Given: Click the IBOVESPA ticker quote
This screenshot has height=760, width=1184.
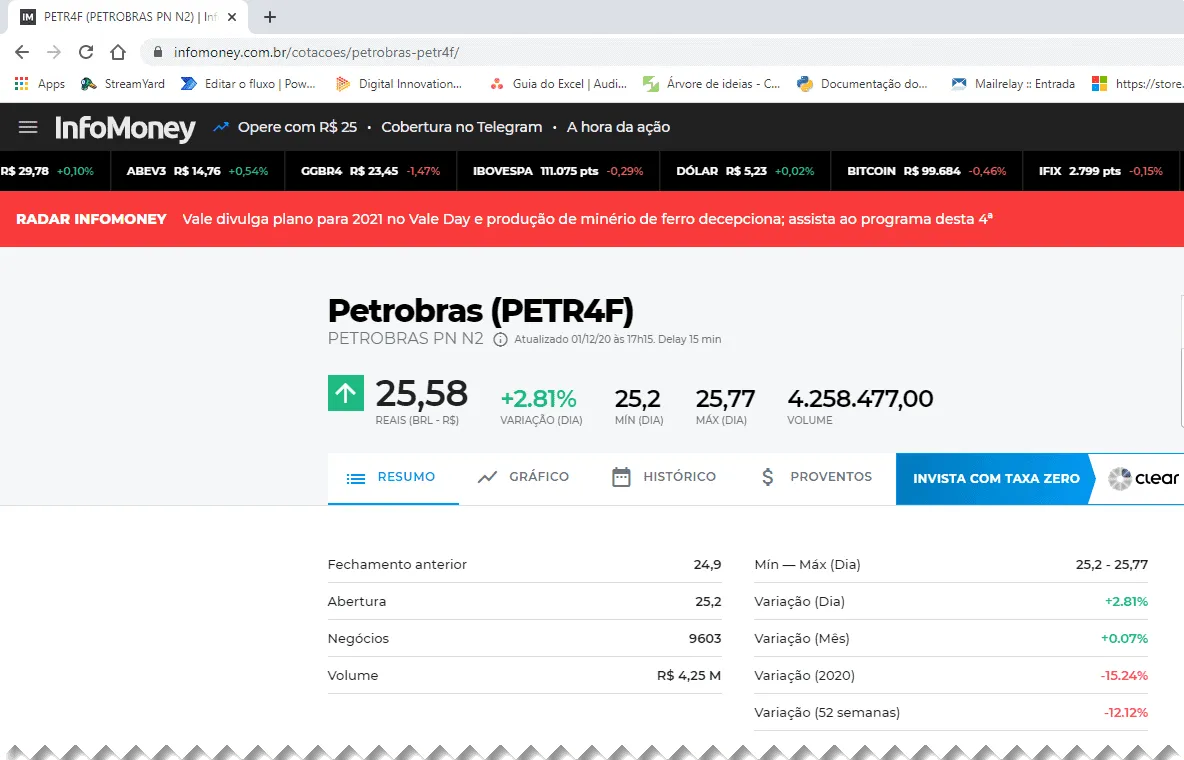Looking at the screenshot, I should (558, 171).
